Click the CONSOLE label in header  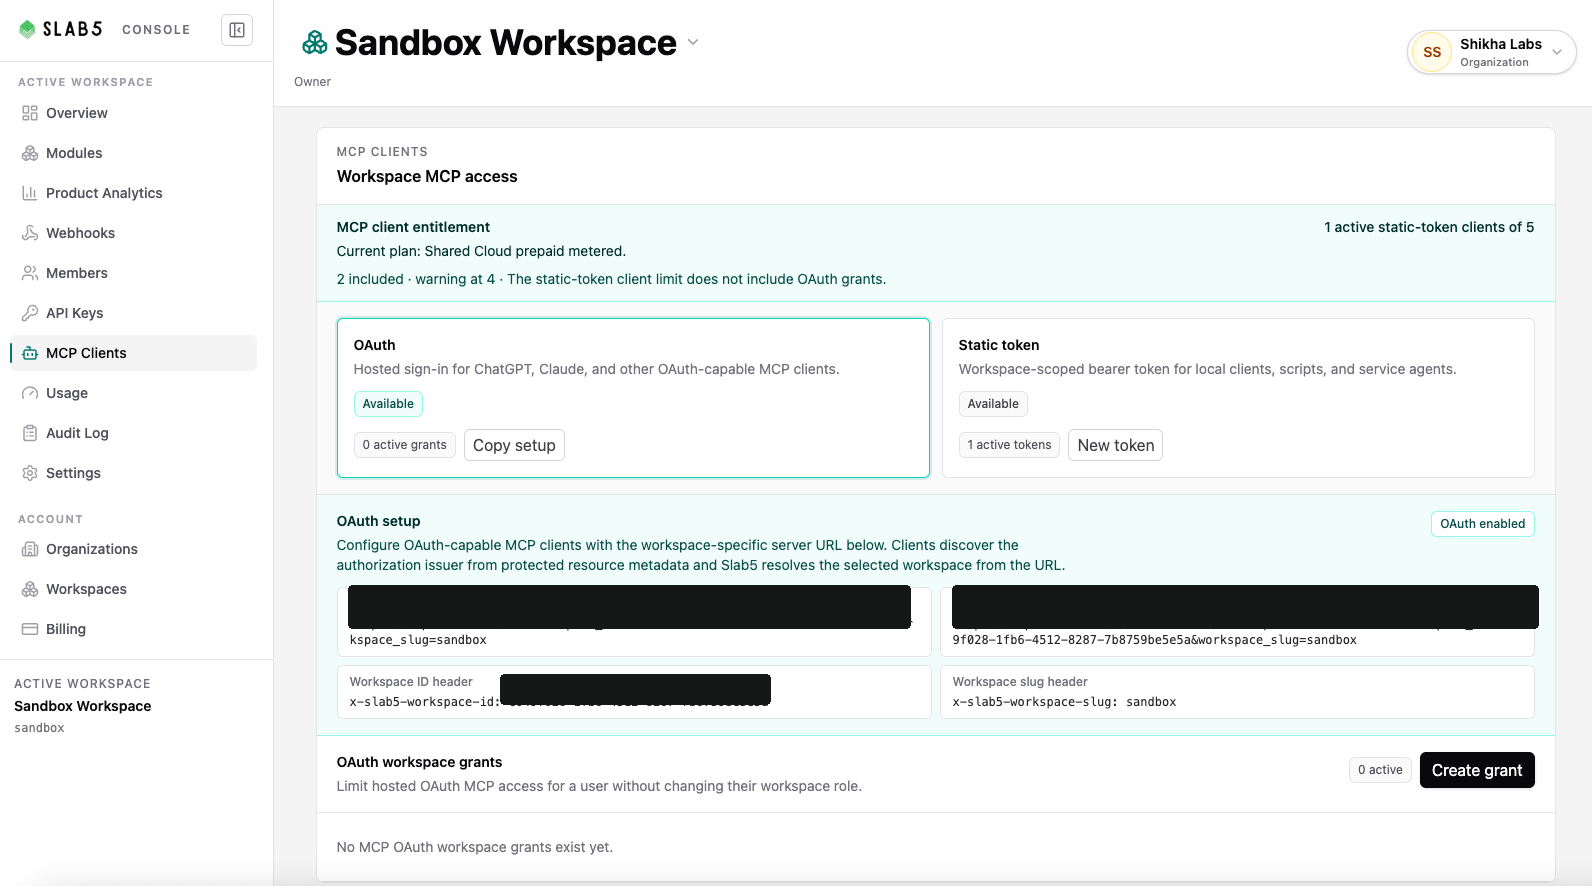click(156, 30)
